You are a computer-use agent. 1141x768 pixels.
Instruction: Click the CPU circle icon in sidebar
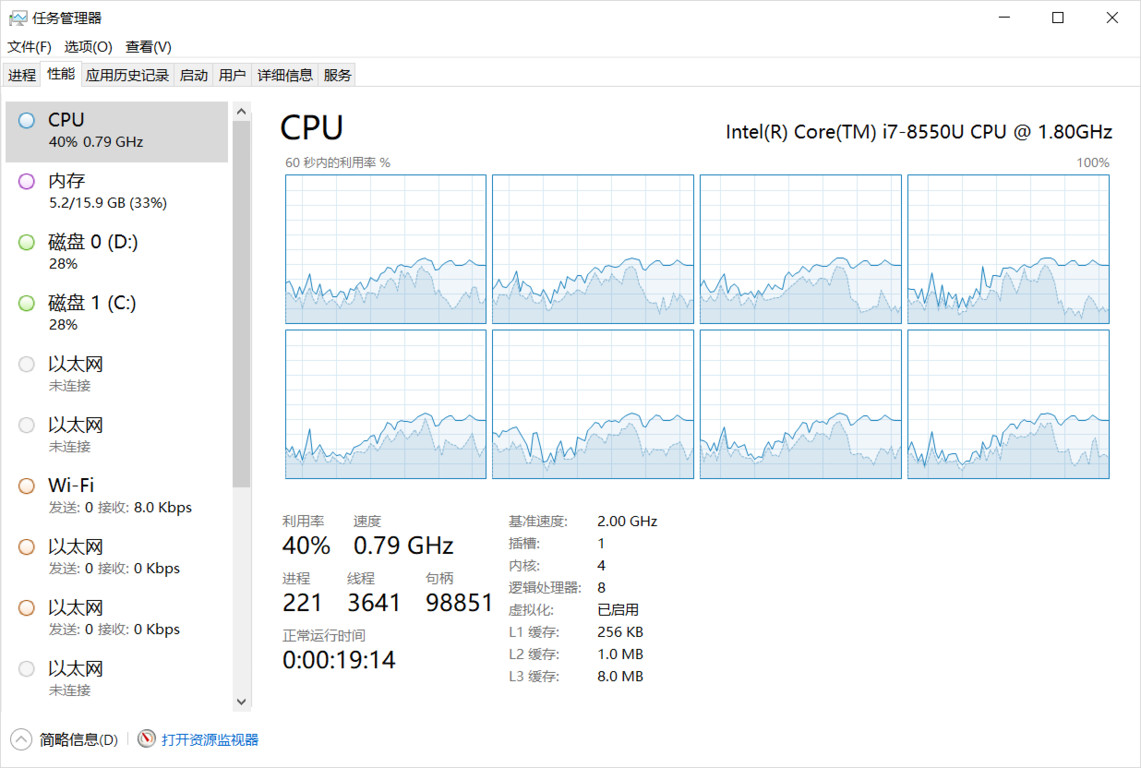pyautogui.click(x=27, y=121)
